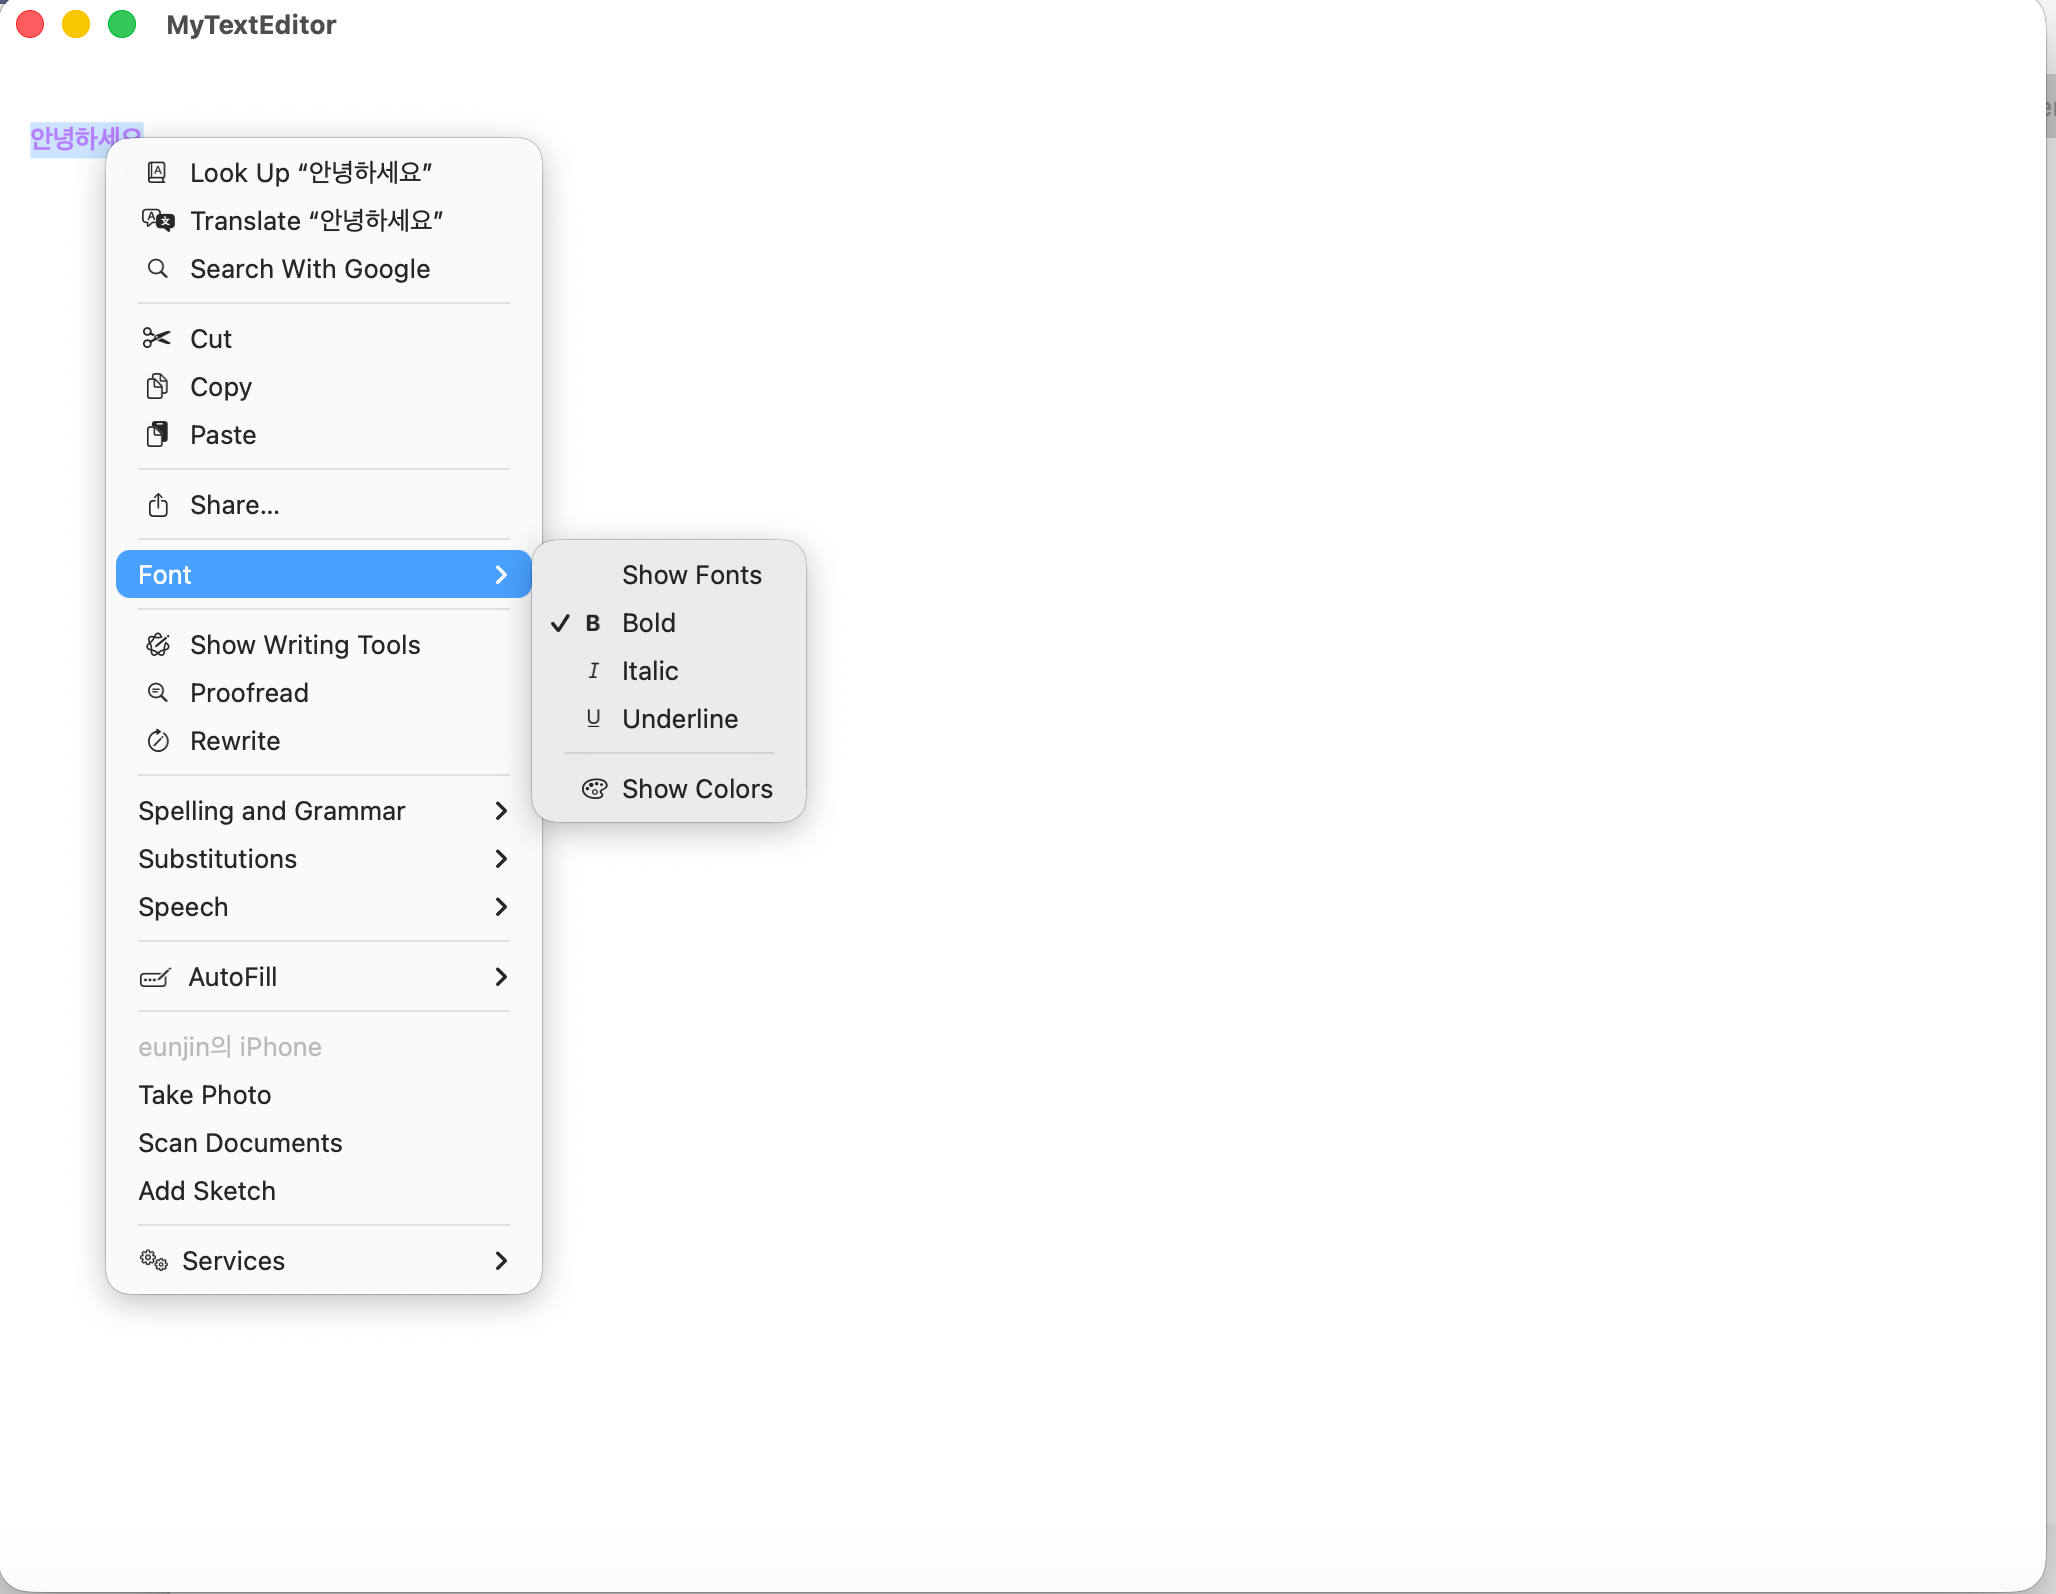This screenshot has height=1594, width=2056.
Task: Click the Look Up dictionary icon
Action: pyautogui.click(x=157, y=172)
